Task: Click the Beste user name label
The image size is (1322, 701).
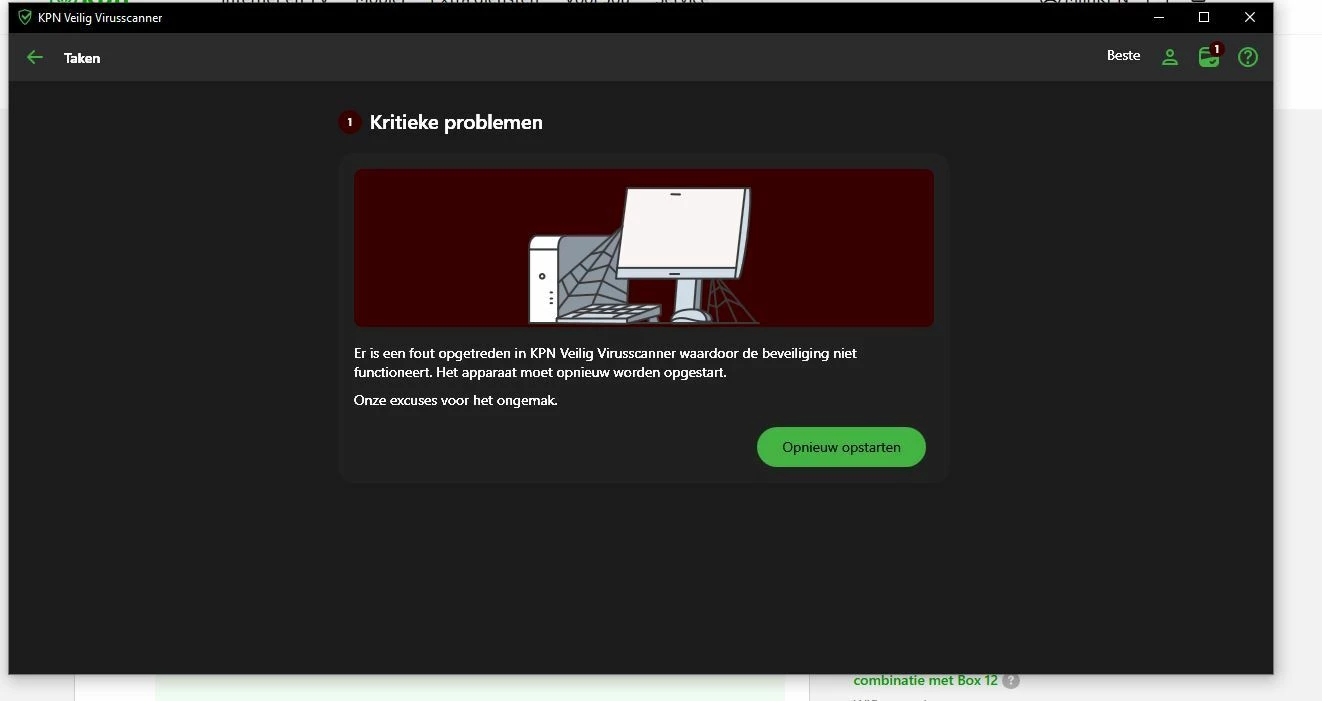Action: [1123, 56]
